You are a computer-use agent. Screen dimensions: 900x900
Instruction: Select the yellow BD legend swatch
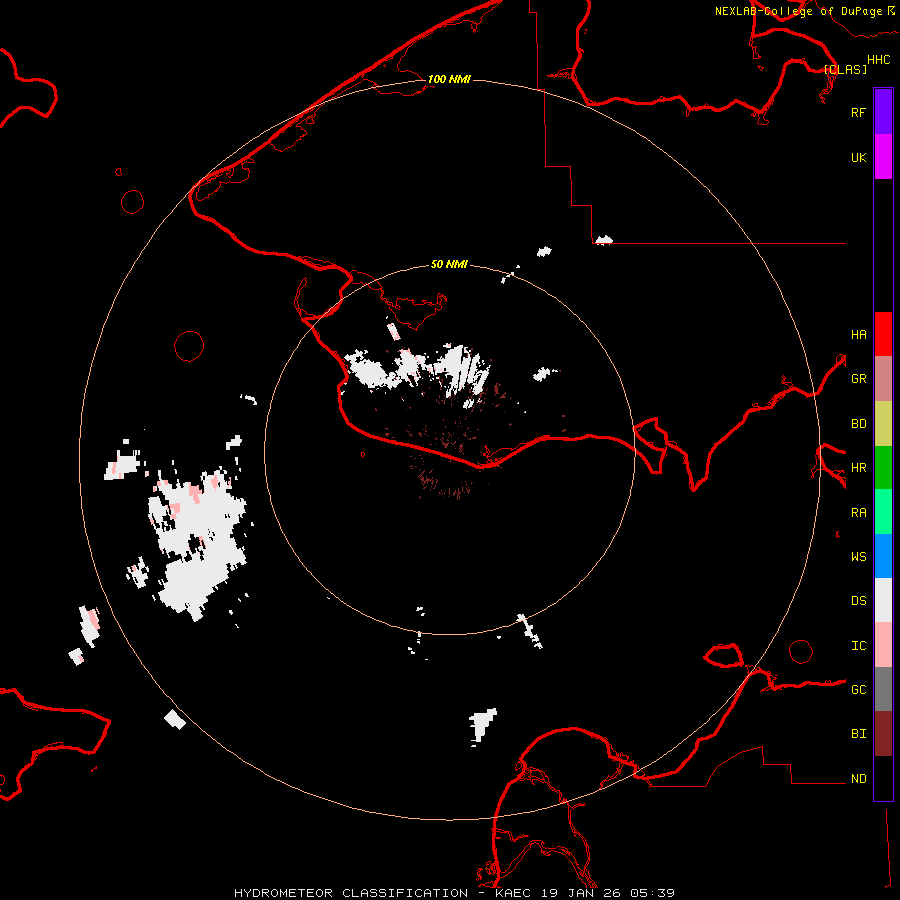point(883,423)
